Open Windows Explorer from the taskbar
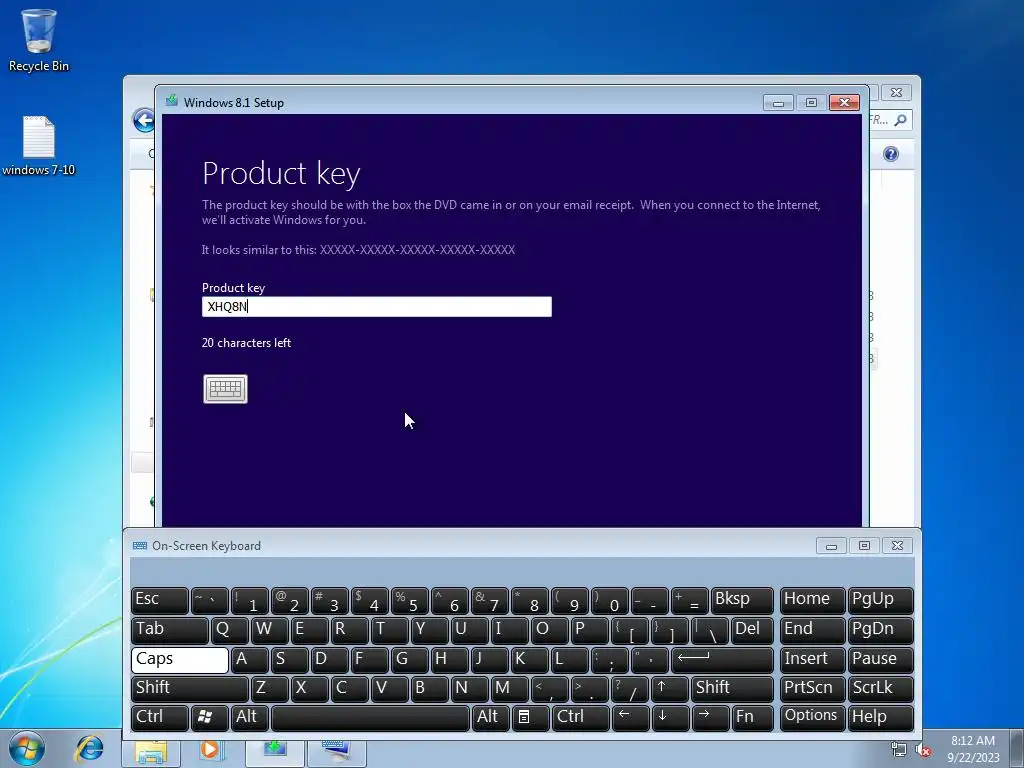 point(152,752)
